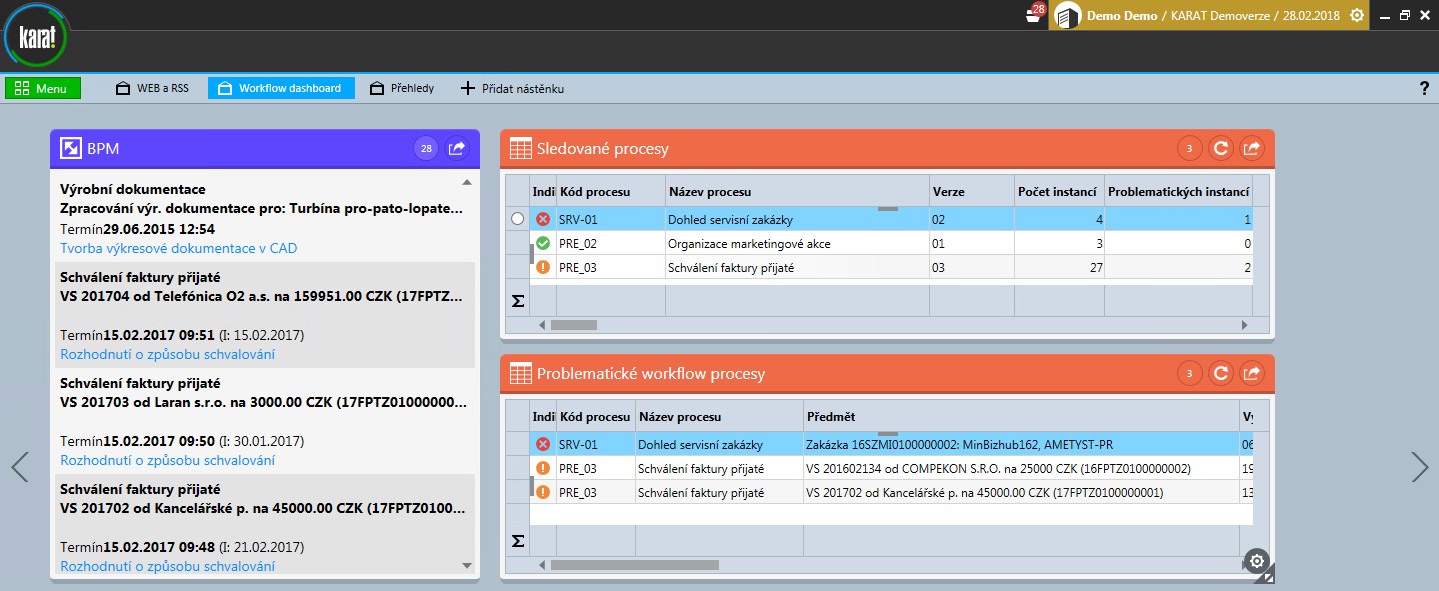Refresh the Problematické workflow procesy panel
The image size is (1439, 591).
[x=1220, y=374]
